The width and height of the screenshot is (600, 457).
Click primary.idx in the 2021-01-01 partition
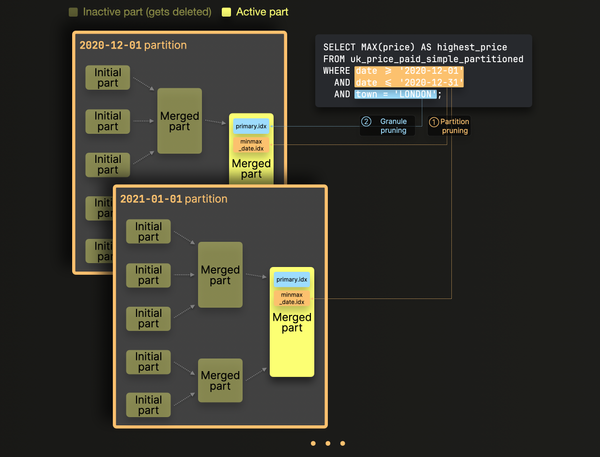pyautogui.click(x=292, y=279)
